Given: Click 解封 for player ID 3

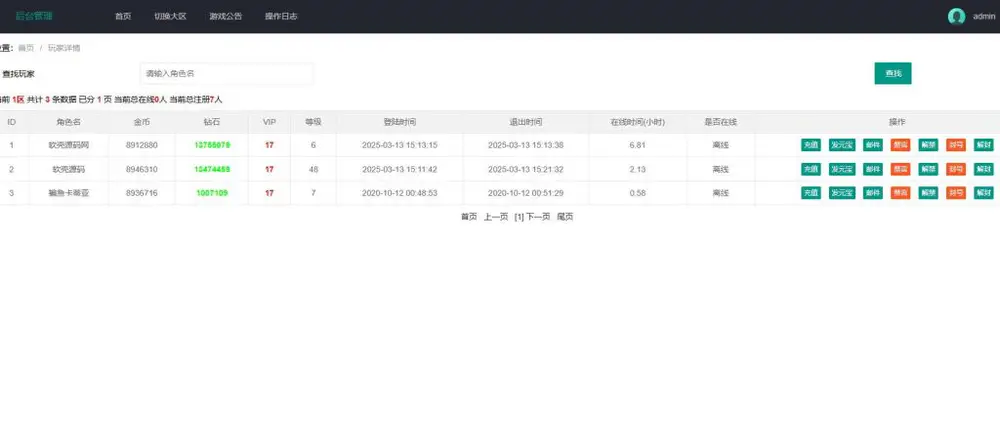Looking at the screenshot, I should tap(983, 193).
